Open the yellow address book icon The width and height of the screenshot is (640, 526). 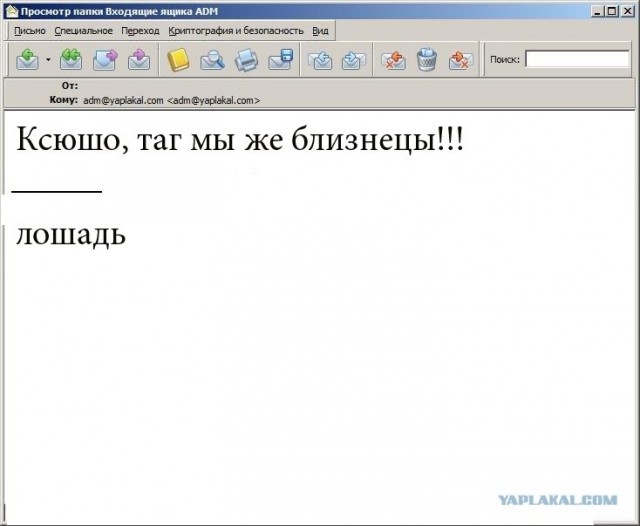click(178, 60)
